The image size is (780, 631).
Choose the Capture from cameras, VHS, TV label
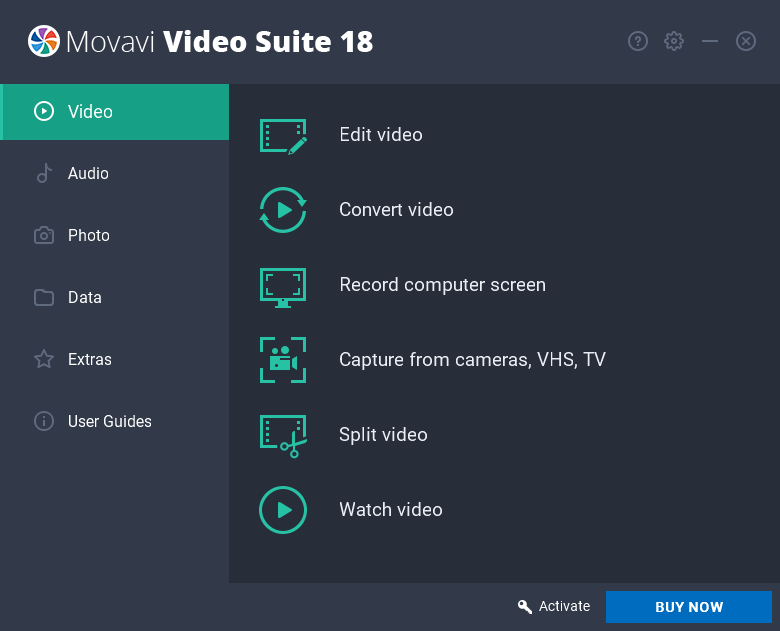pyautogui.click(x=472, y=360)
